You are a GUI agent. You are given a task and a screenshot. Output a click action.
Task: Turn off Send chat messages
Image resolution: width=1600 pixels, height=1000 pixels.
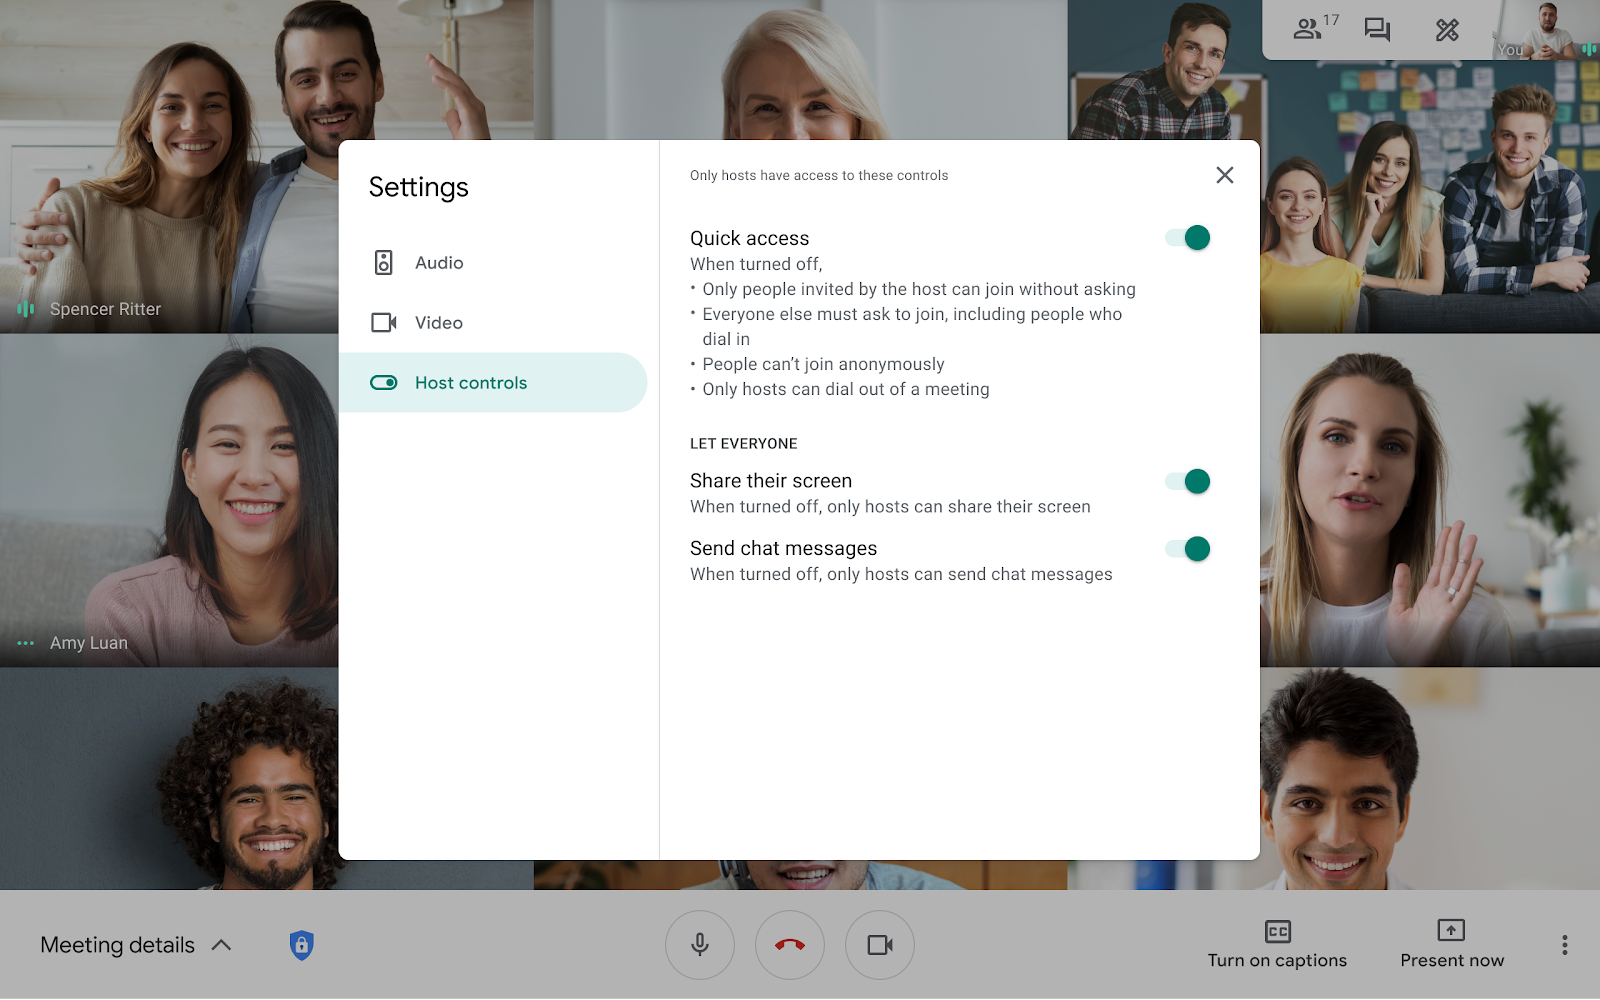(1191, 548)
